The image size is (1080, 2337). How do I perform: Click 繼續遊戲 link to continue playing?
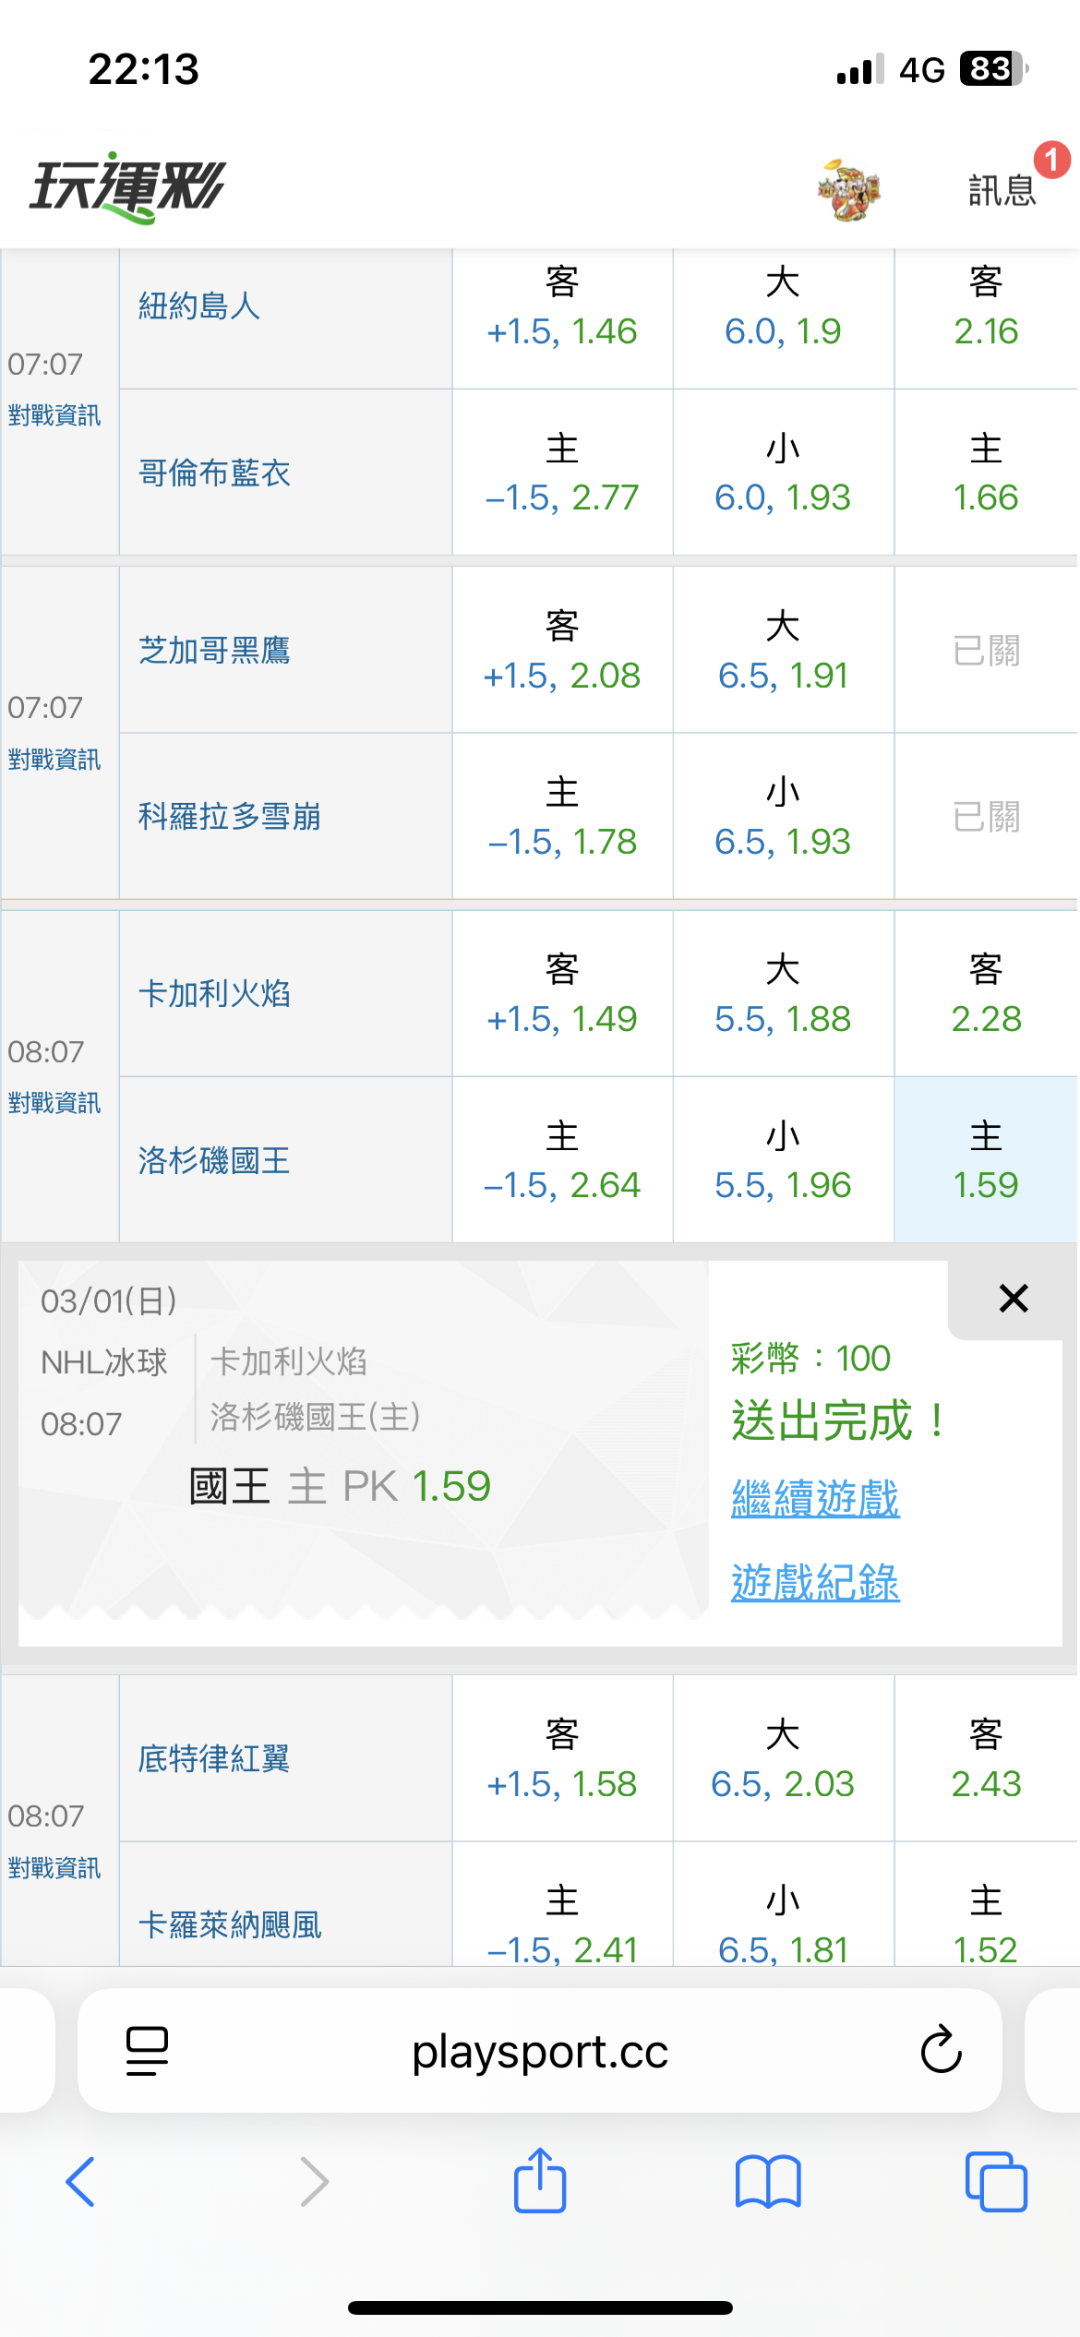click(x=815, y=1499)
